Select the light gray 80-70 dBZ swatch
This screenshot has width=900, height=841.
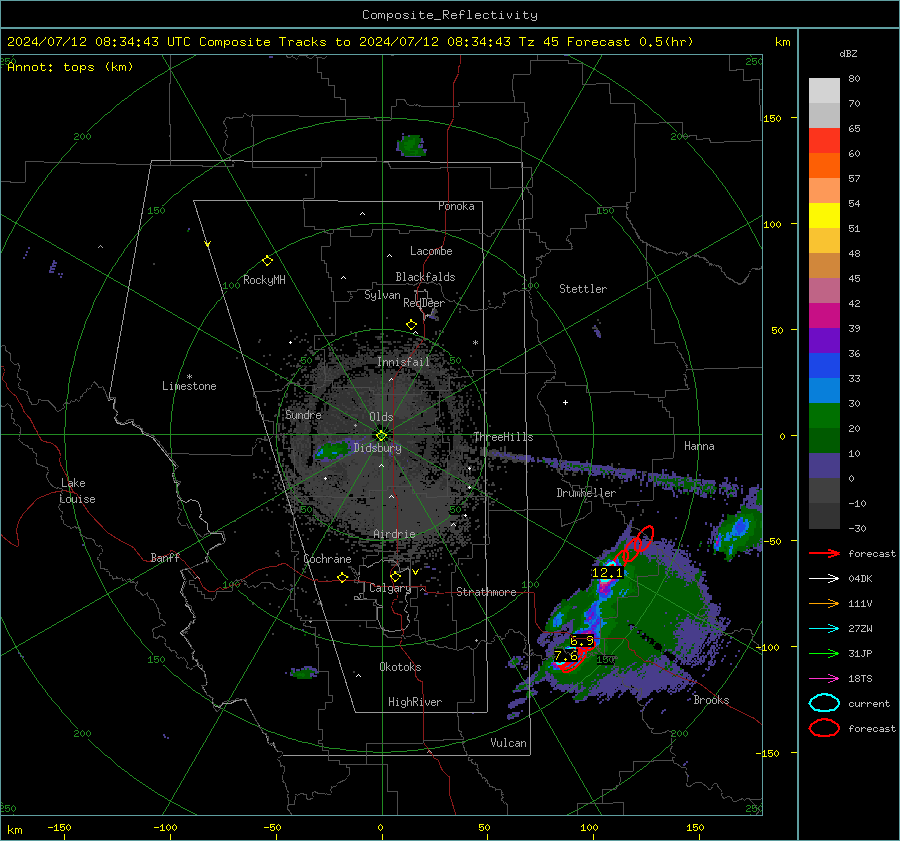coord(824,90)
